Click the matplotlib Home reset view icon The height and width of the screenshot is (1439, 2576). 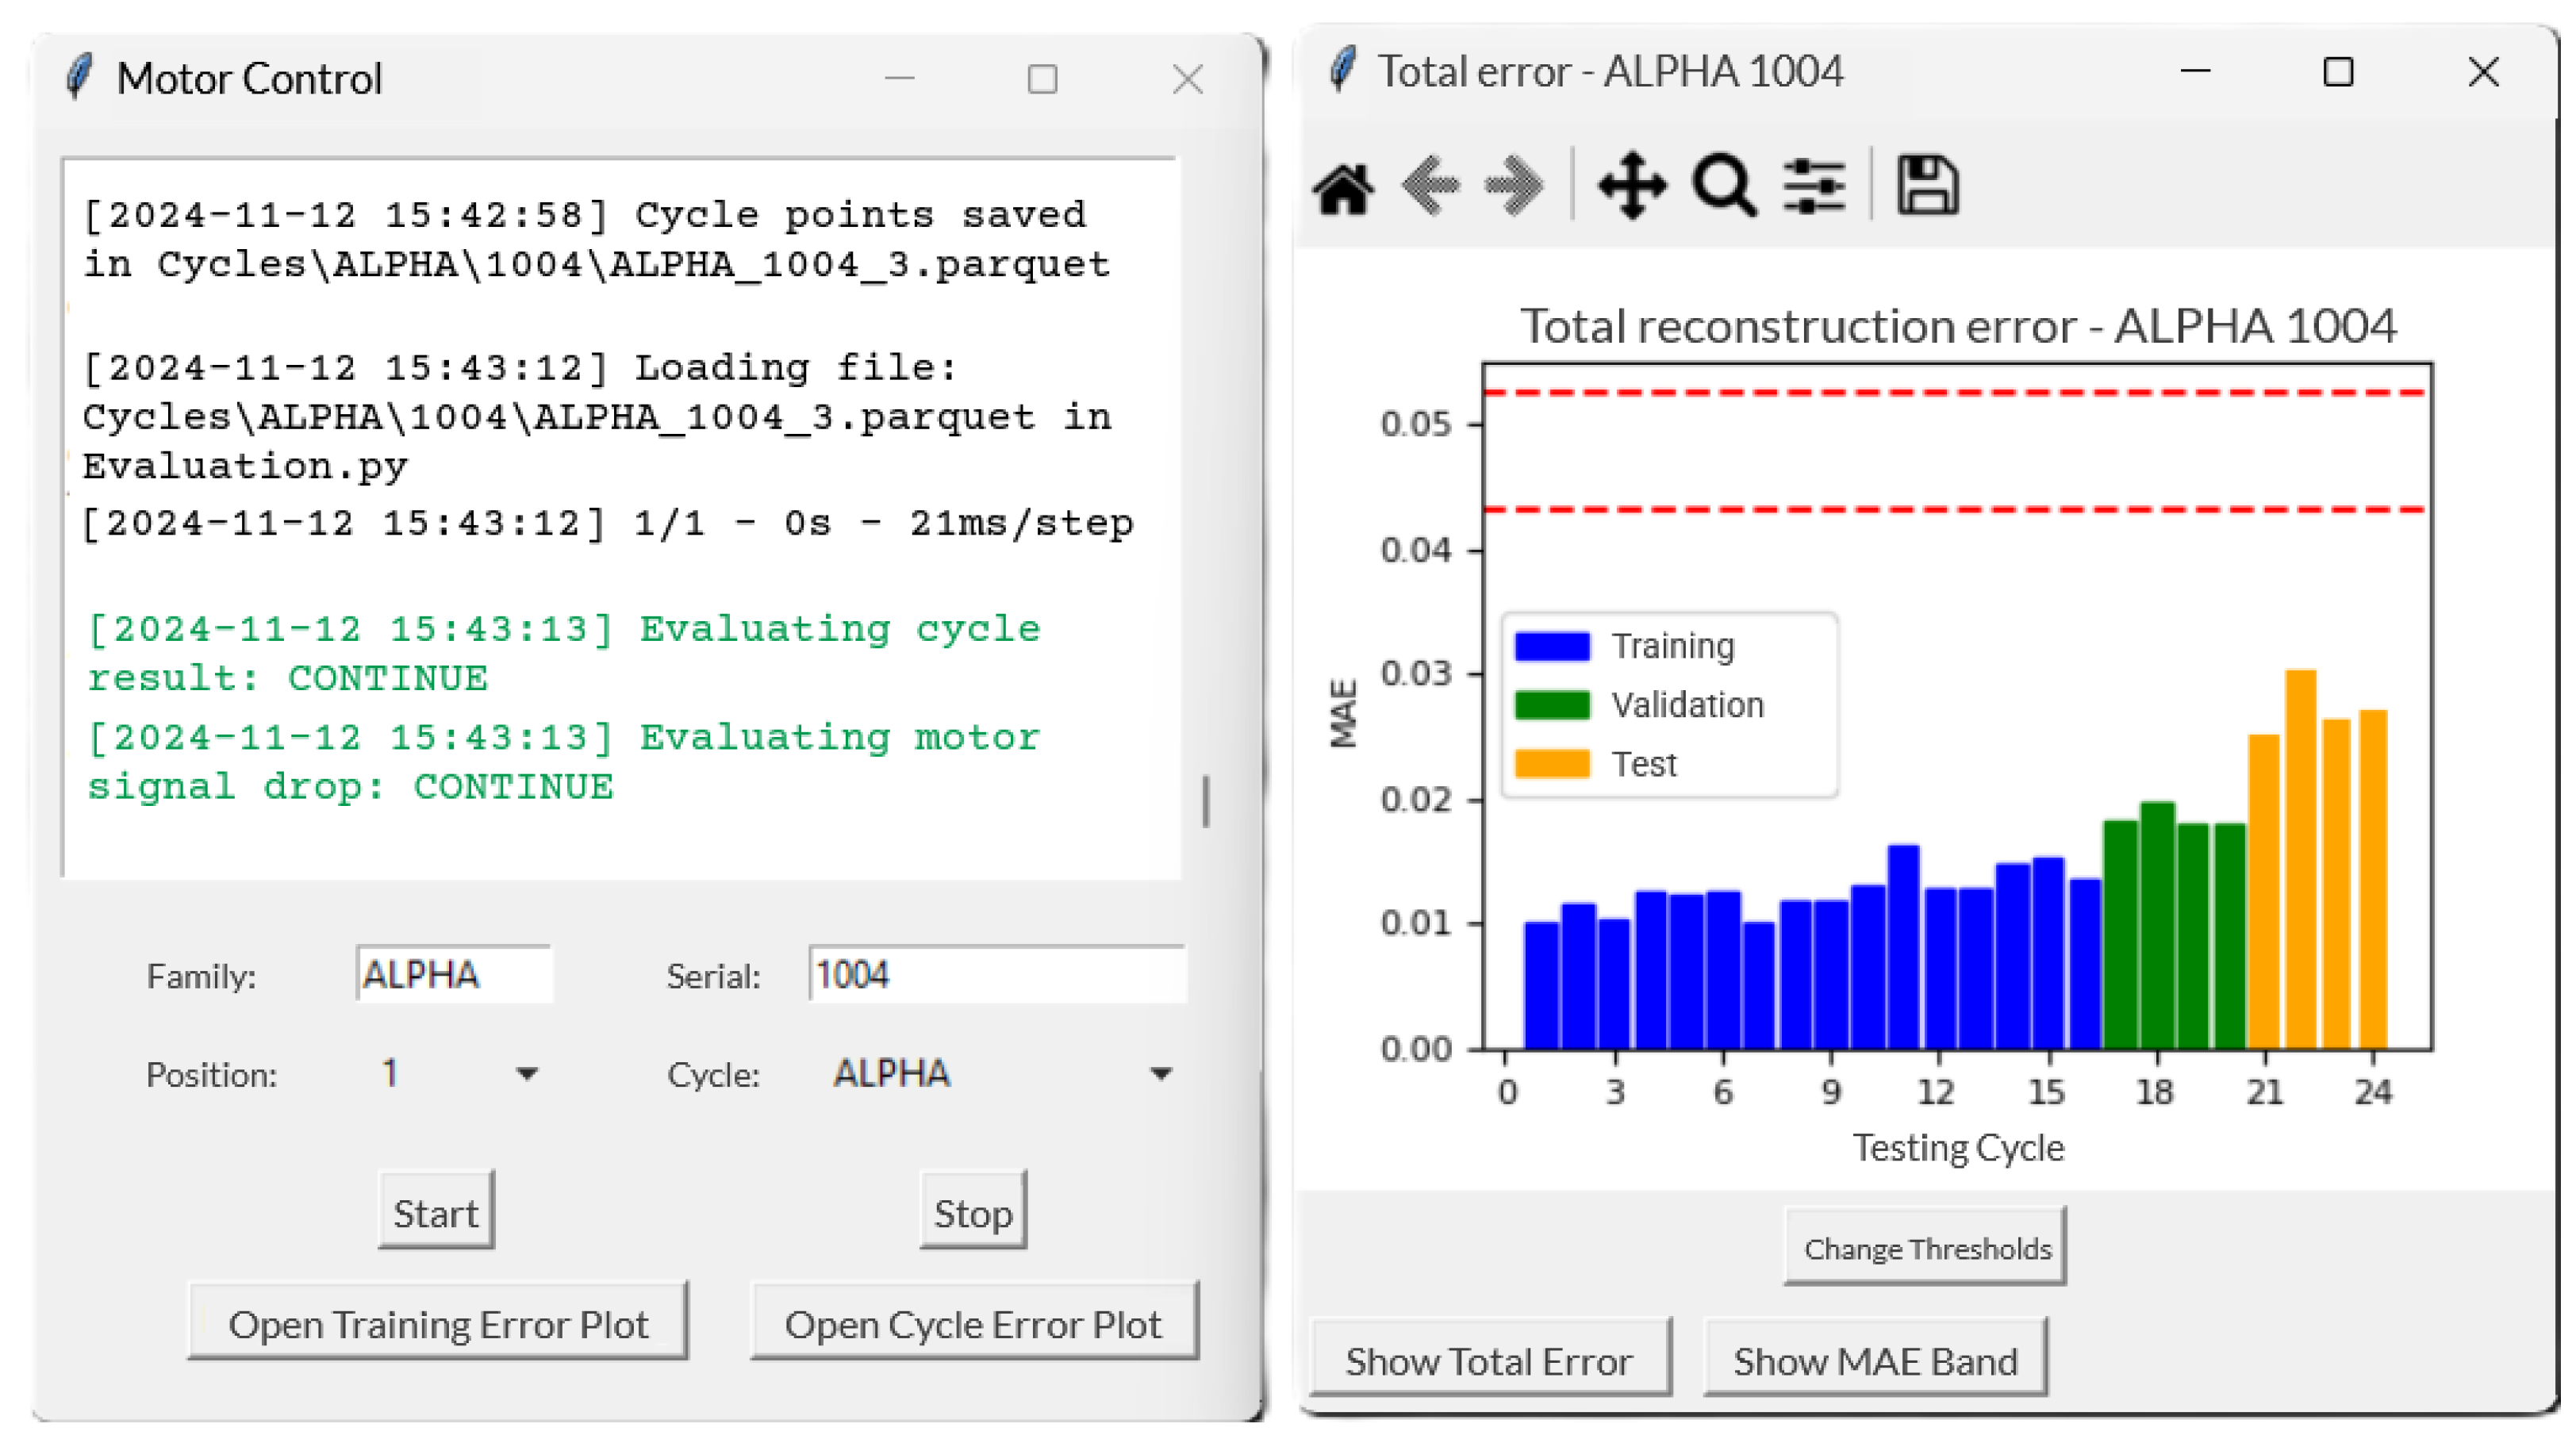[1343, 187]
